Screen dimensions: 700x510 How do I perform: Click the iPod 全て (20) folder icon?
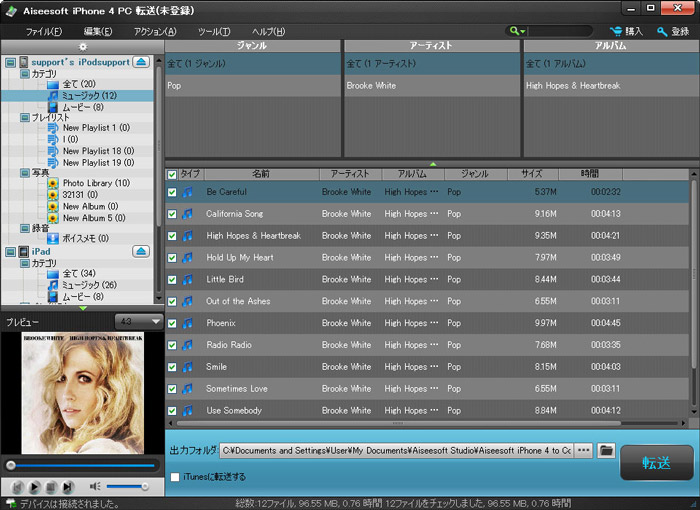point(53,84)
